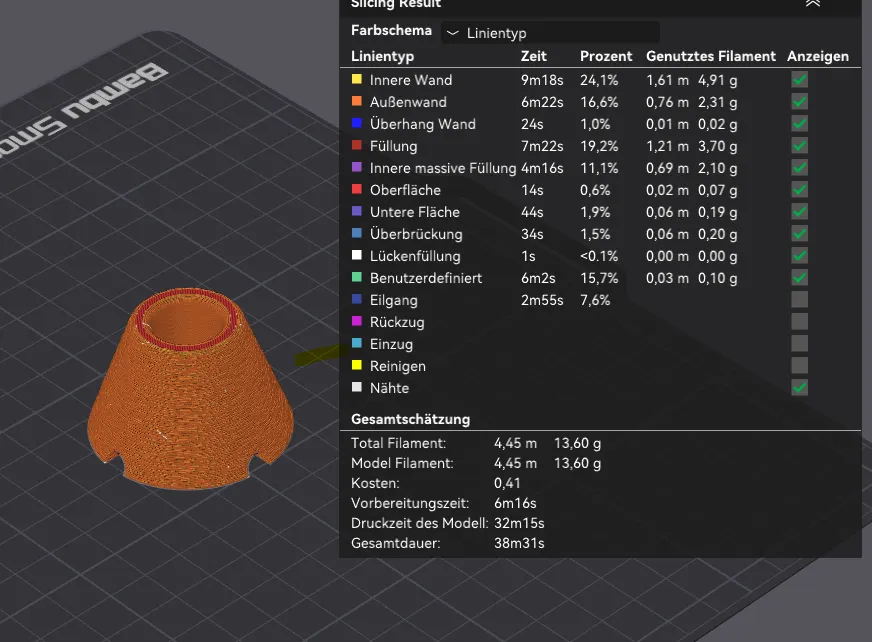Viewport: 872px width, 642px height.
Task: Select the Außenwand row label
Action: pos(408,102)
